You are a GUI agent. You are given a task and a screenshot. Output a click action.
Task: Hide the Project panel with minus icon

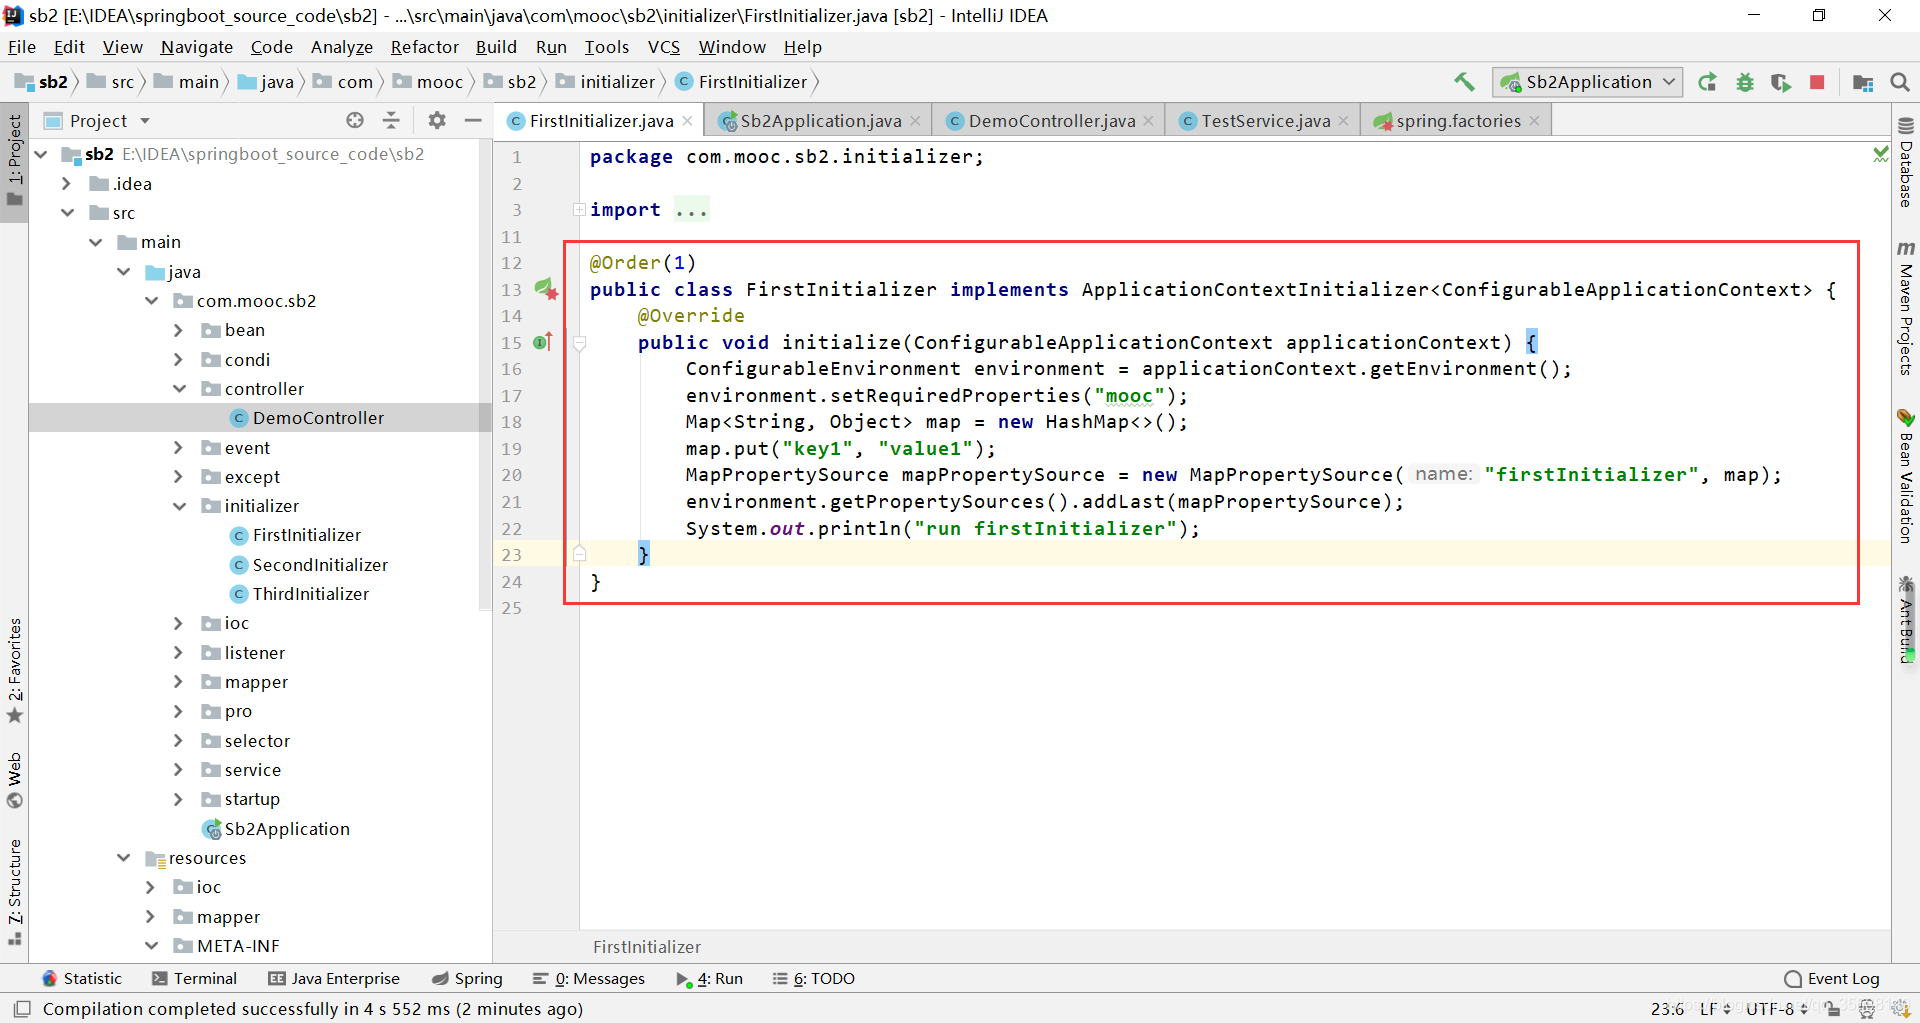[x=473, y=120]
